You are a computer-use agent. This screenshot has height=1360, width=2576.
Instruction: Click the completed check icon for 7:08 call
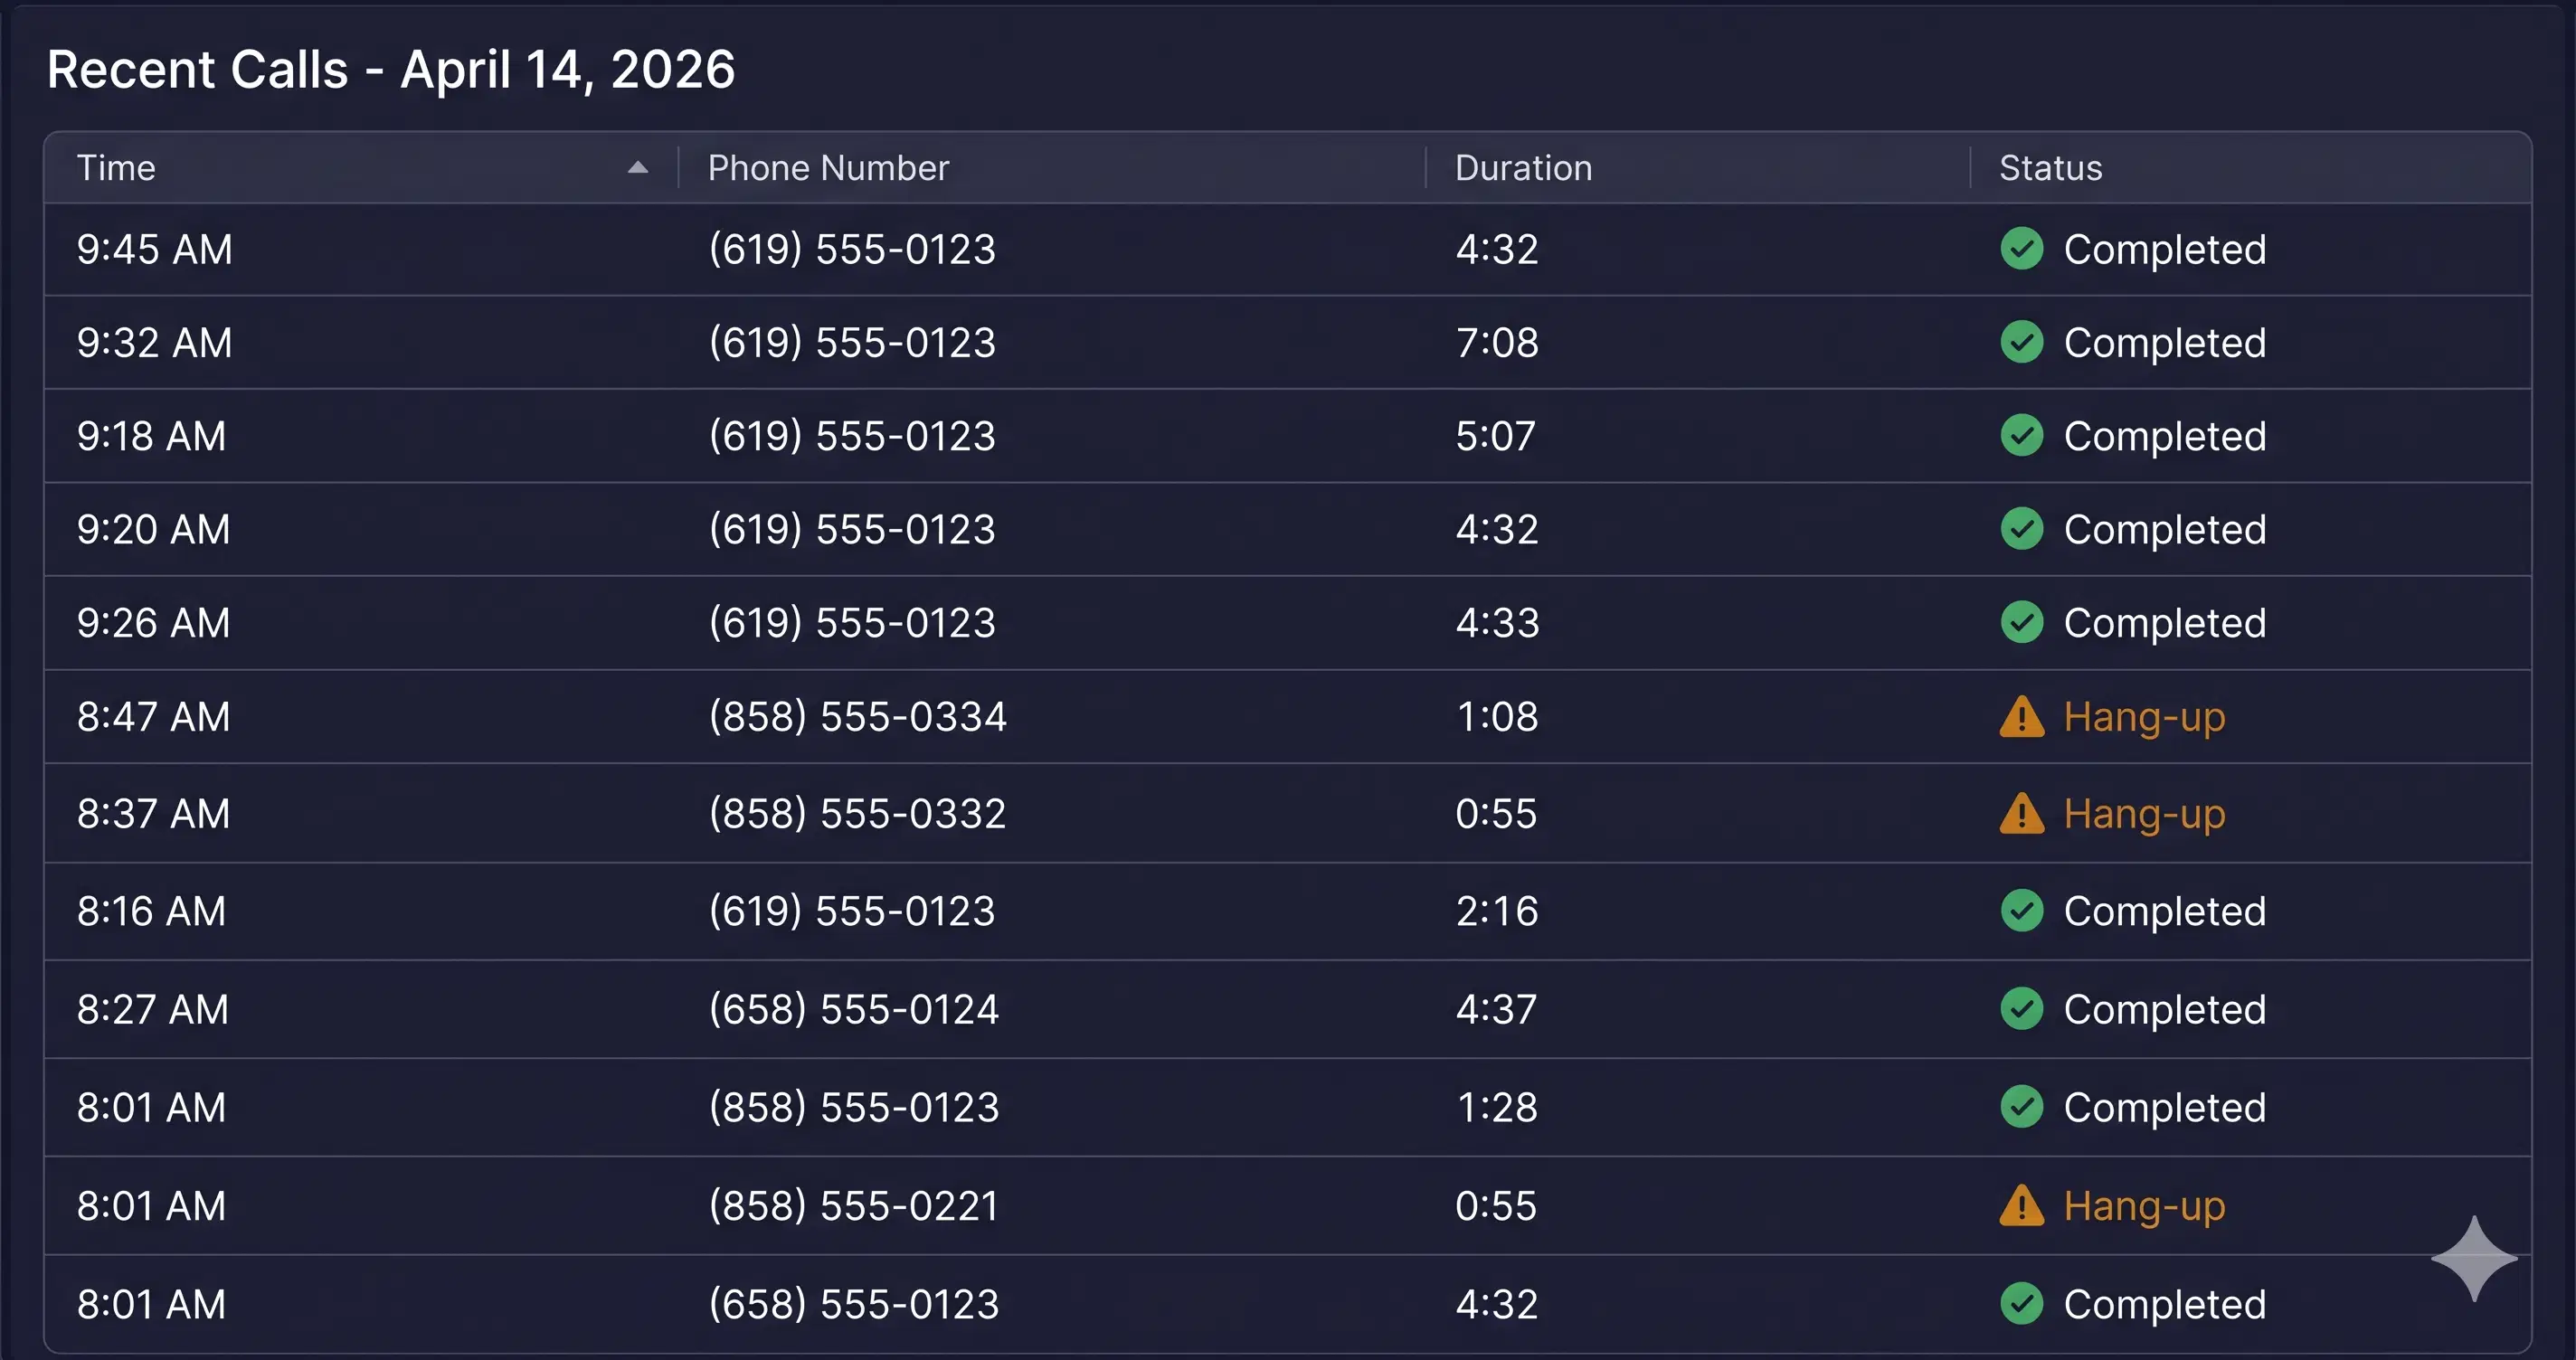[x=2021, y=343]
